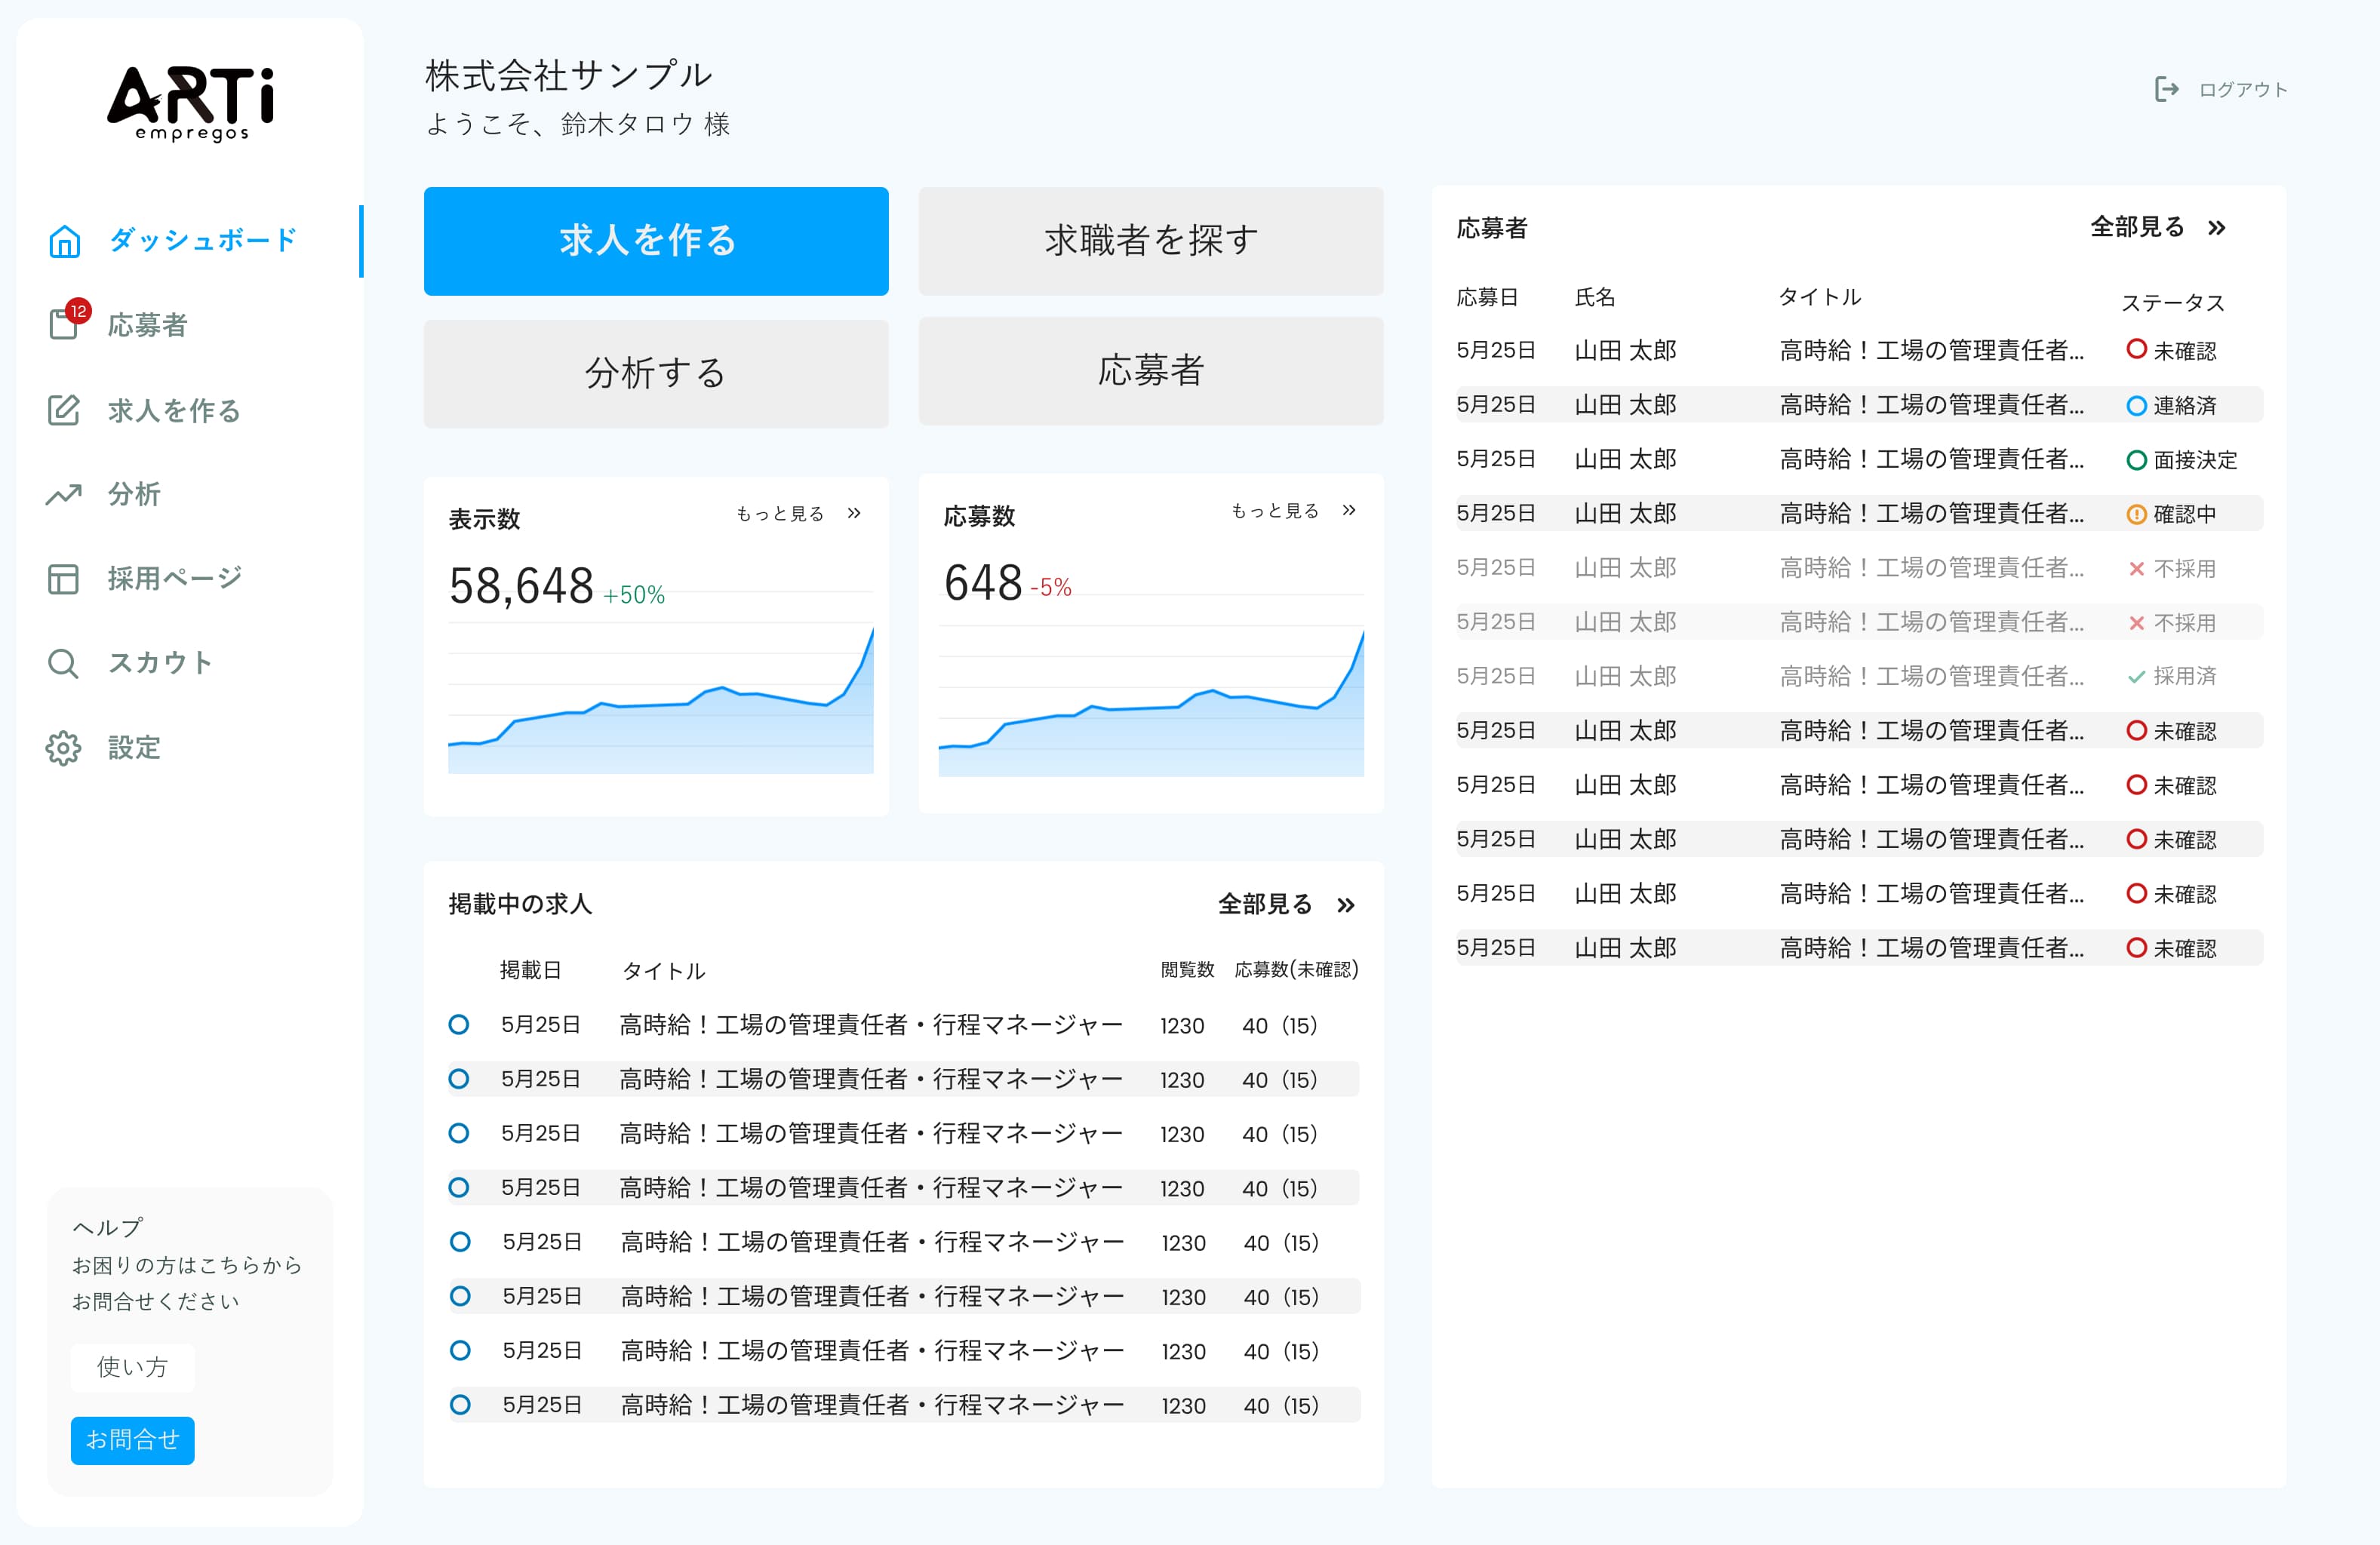
Task: Click the logout arrow icon
Action: (x=2166, y=90)
